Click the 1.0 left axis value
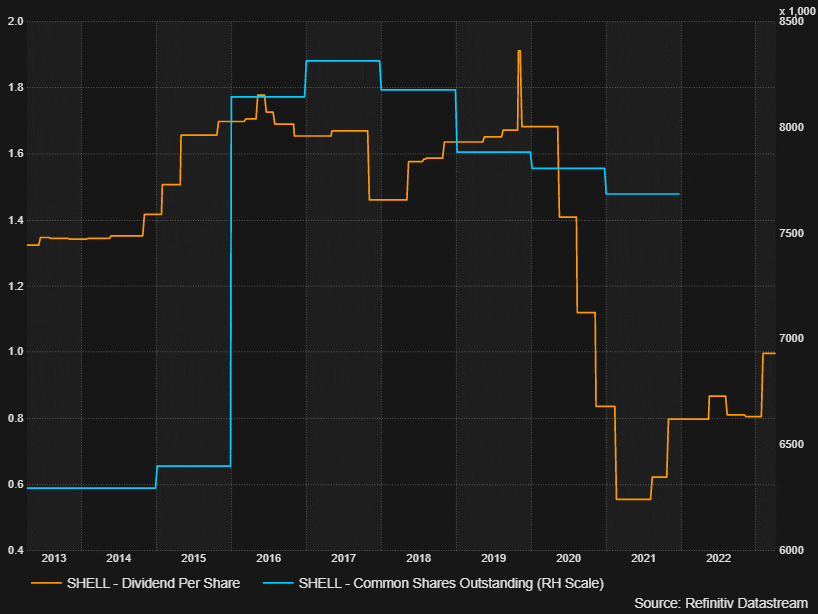818x614 pixels. click(x=16, y=352)
